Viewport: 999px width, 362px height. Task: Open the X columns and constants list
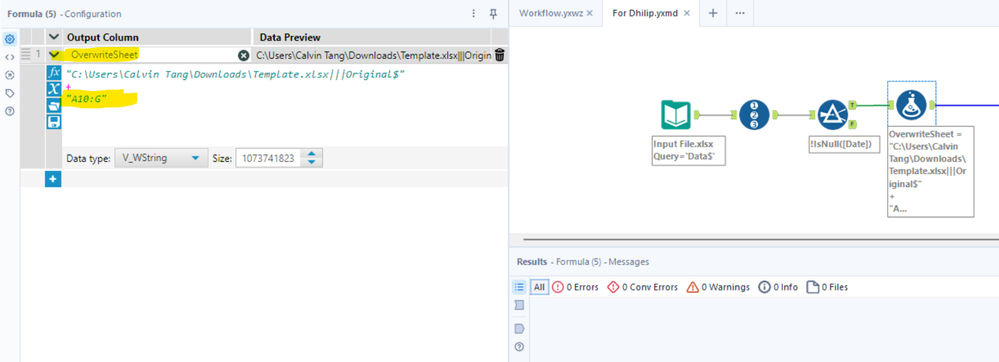point(54,89)
